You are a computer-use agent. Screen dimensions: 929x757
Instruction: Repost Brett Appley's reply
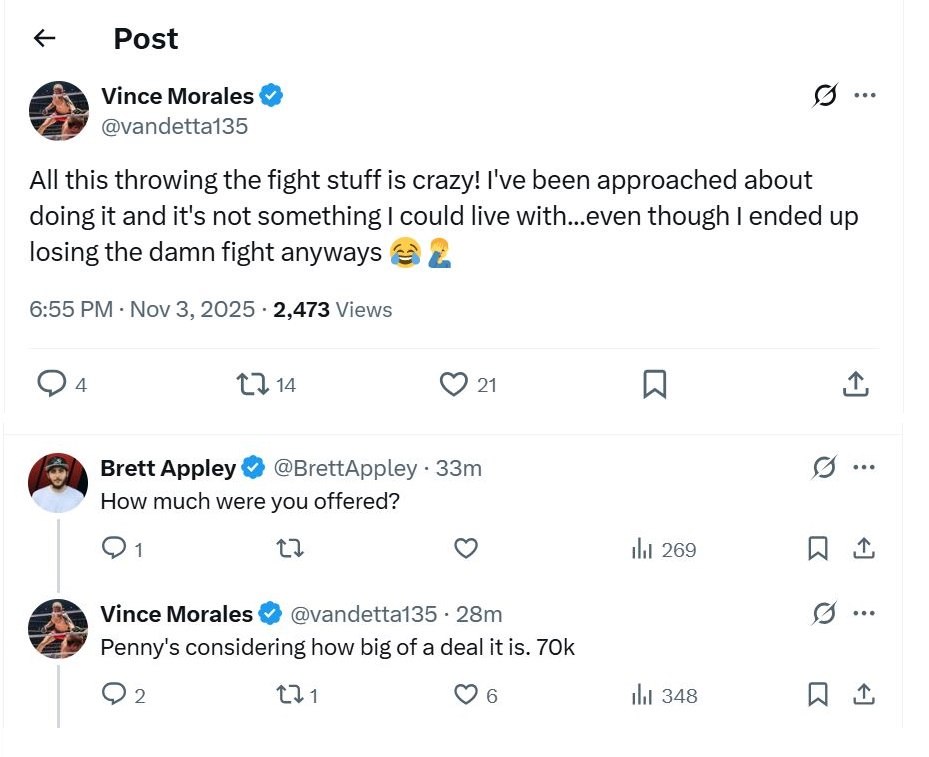(x=289, y=549)
